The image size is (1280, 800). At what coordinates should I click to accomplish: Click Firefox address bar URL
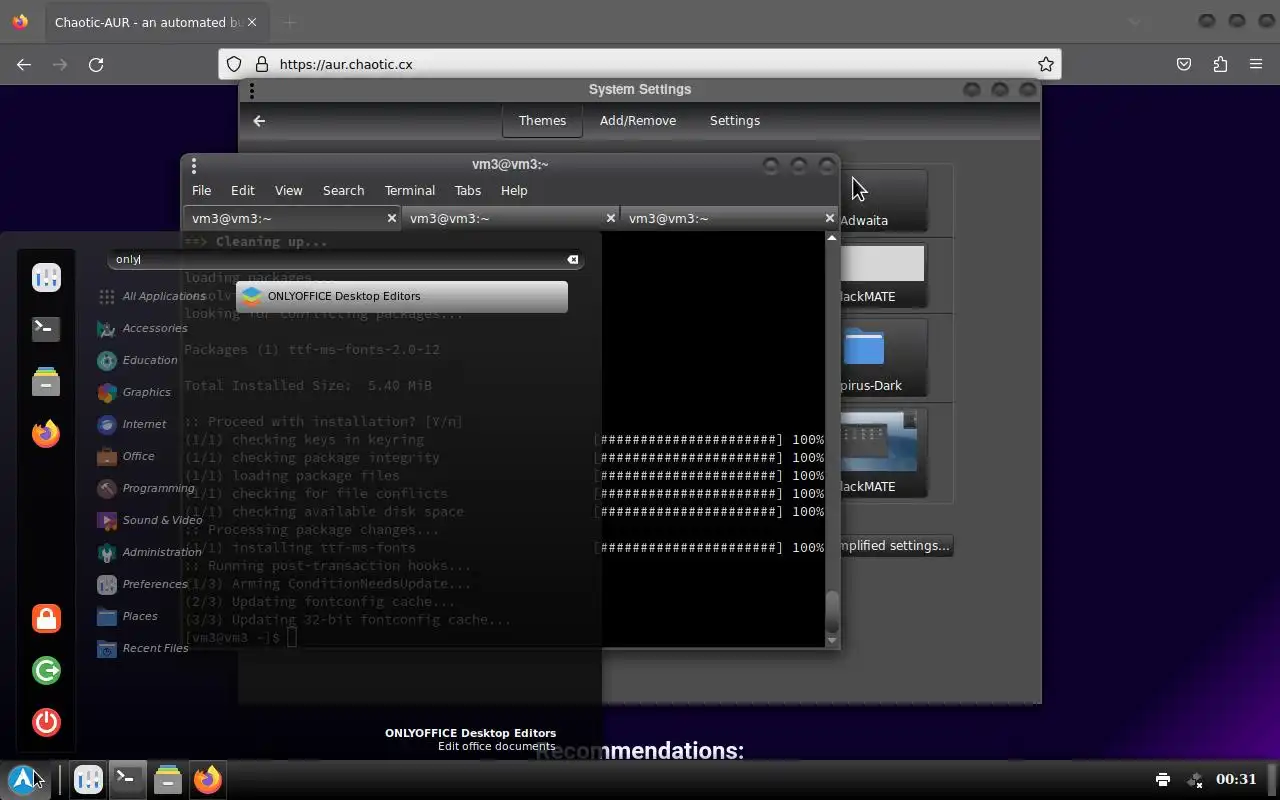[x=346, y=64]
